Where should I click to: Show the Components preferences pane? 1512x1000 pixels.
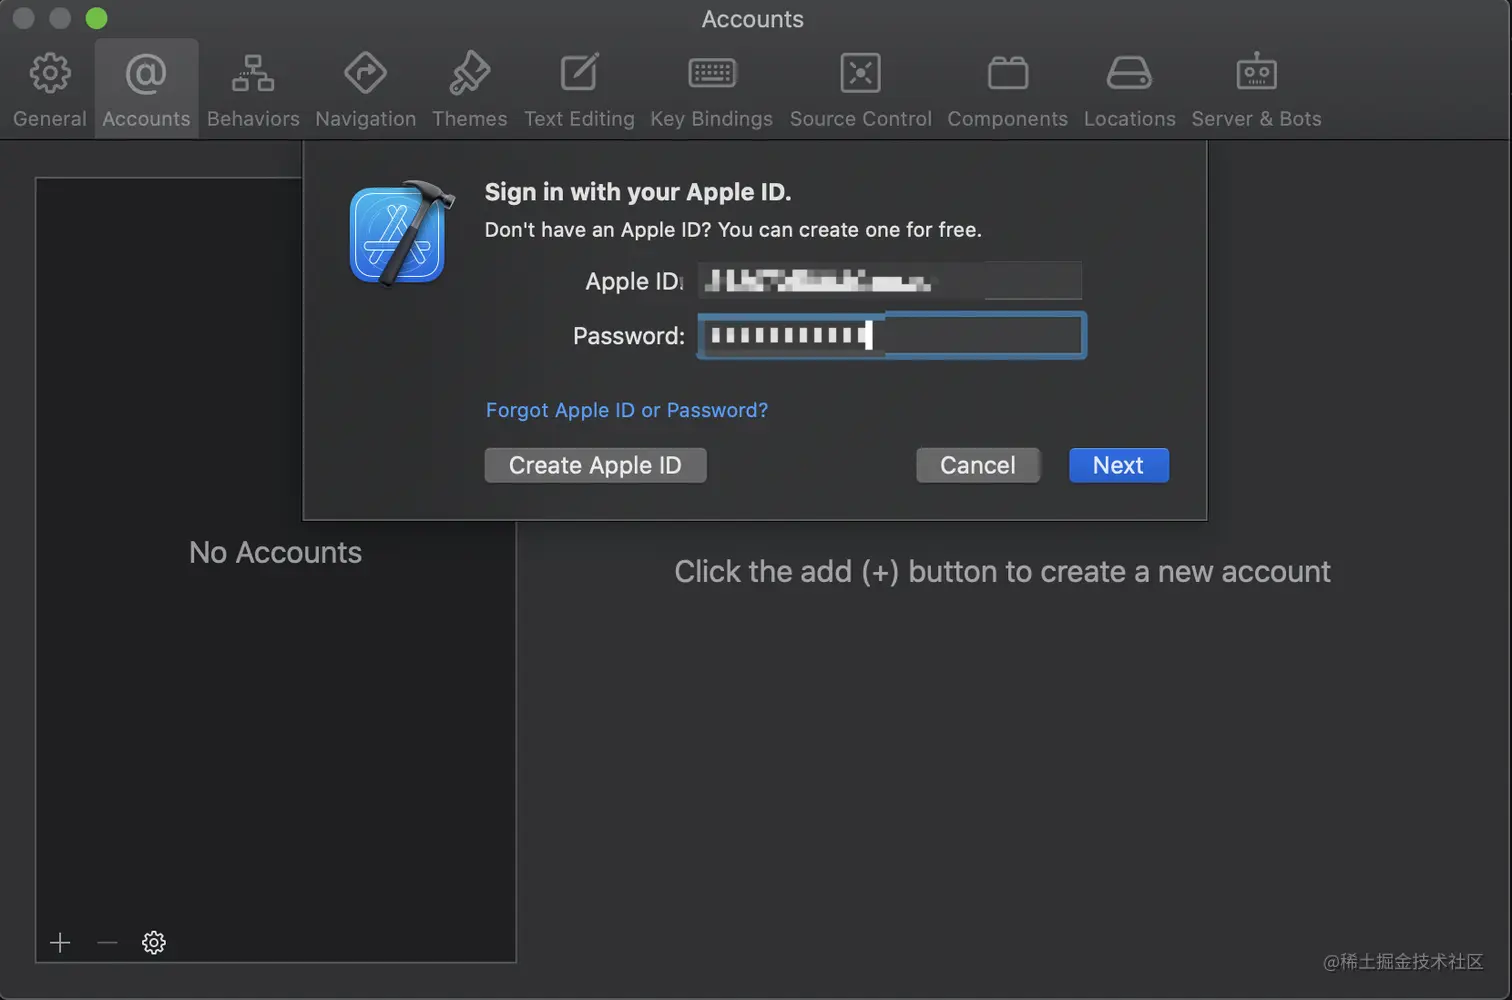point(1007,91)
